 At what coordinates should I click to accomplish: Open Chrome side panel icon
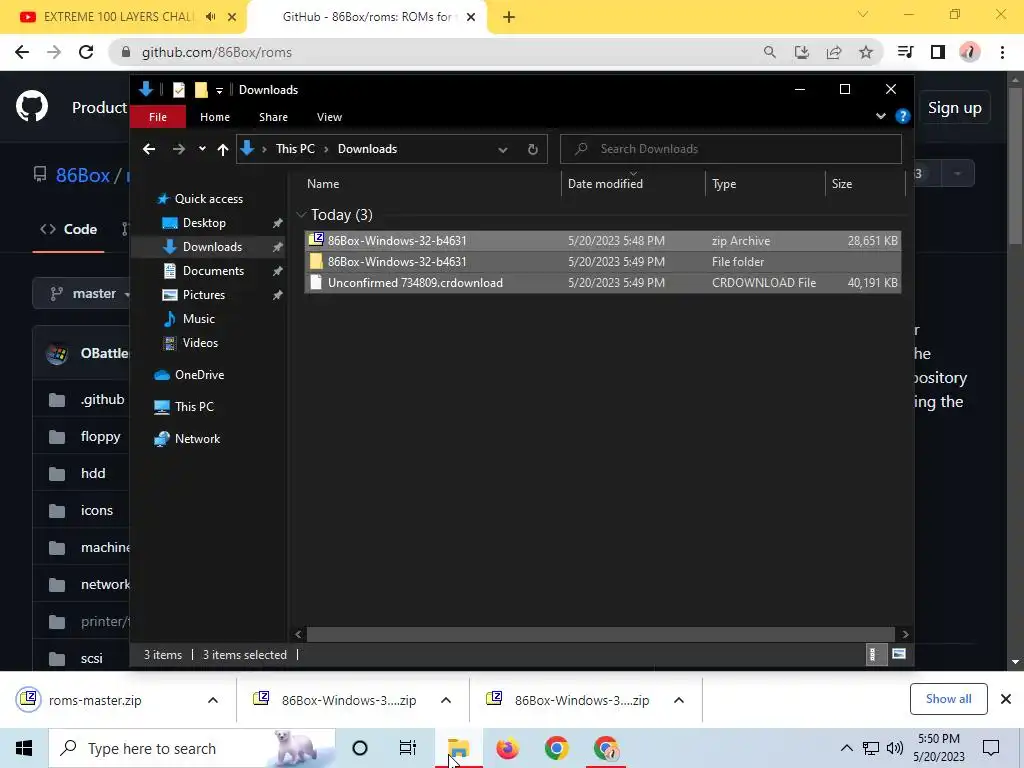pos(938,52)
